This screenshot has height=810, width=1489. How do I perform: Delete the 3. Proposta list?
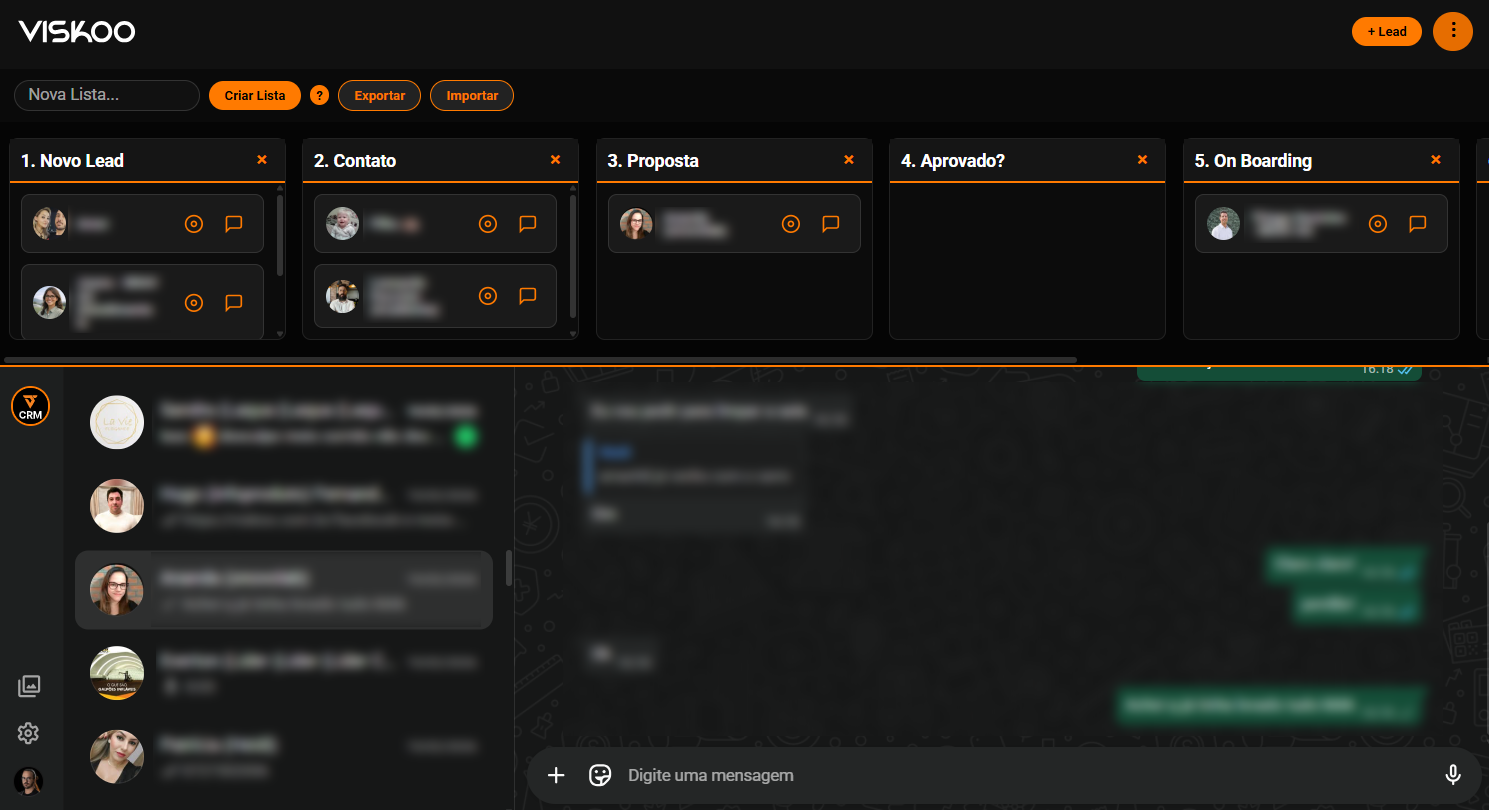[x=849, y=160]
